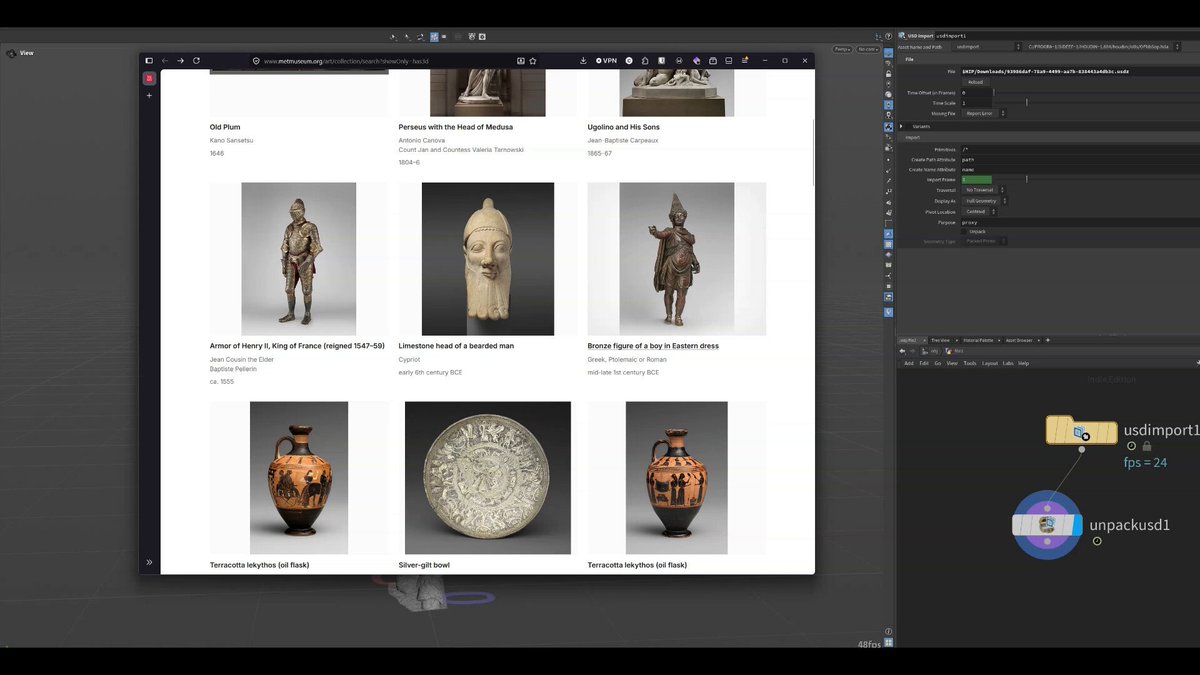Enable the Unpack checkbox

click(964, 231)
